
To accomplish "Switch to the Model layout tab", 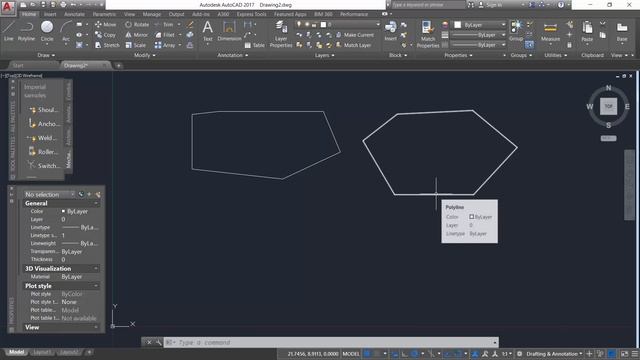I will coord(16,352).
